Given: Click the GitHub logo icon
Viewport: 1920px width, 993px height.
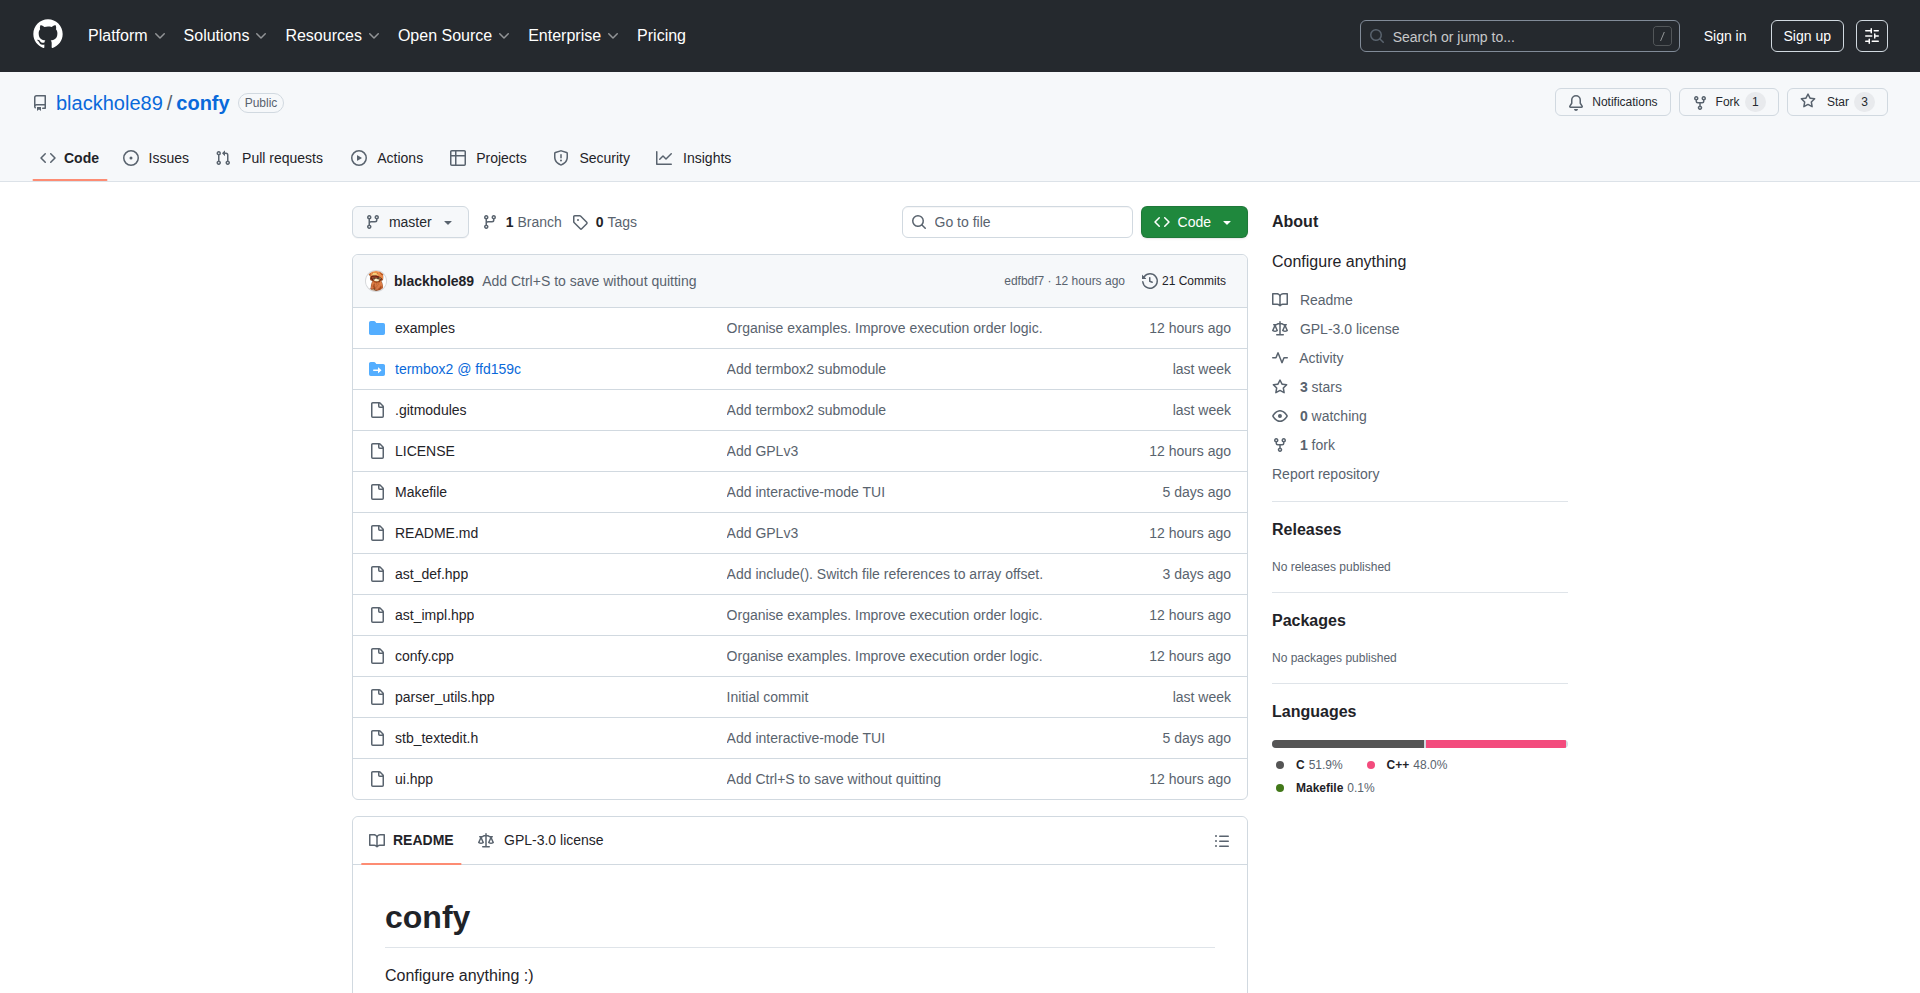Looking at the screenshot, I should [x=48, y=35].
